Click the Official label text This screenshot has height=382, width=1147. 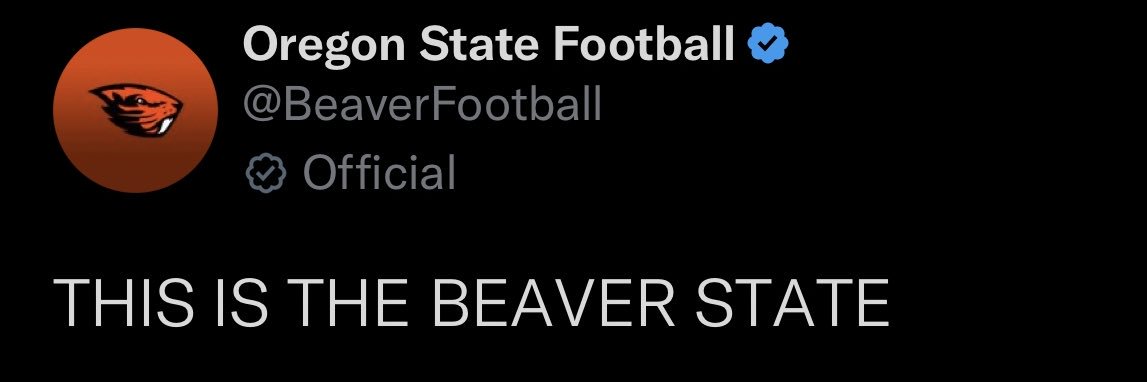379,173
